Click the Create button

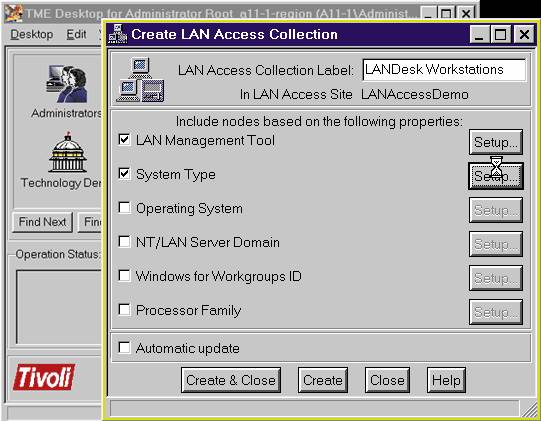323,380
